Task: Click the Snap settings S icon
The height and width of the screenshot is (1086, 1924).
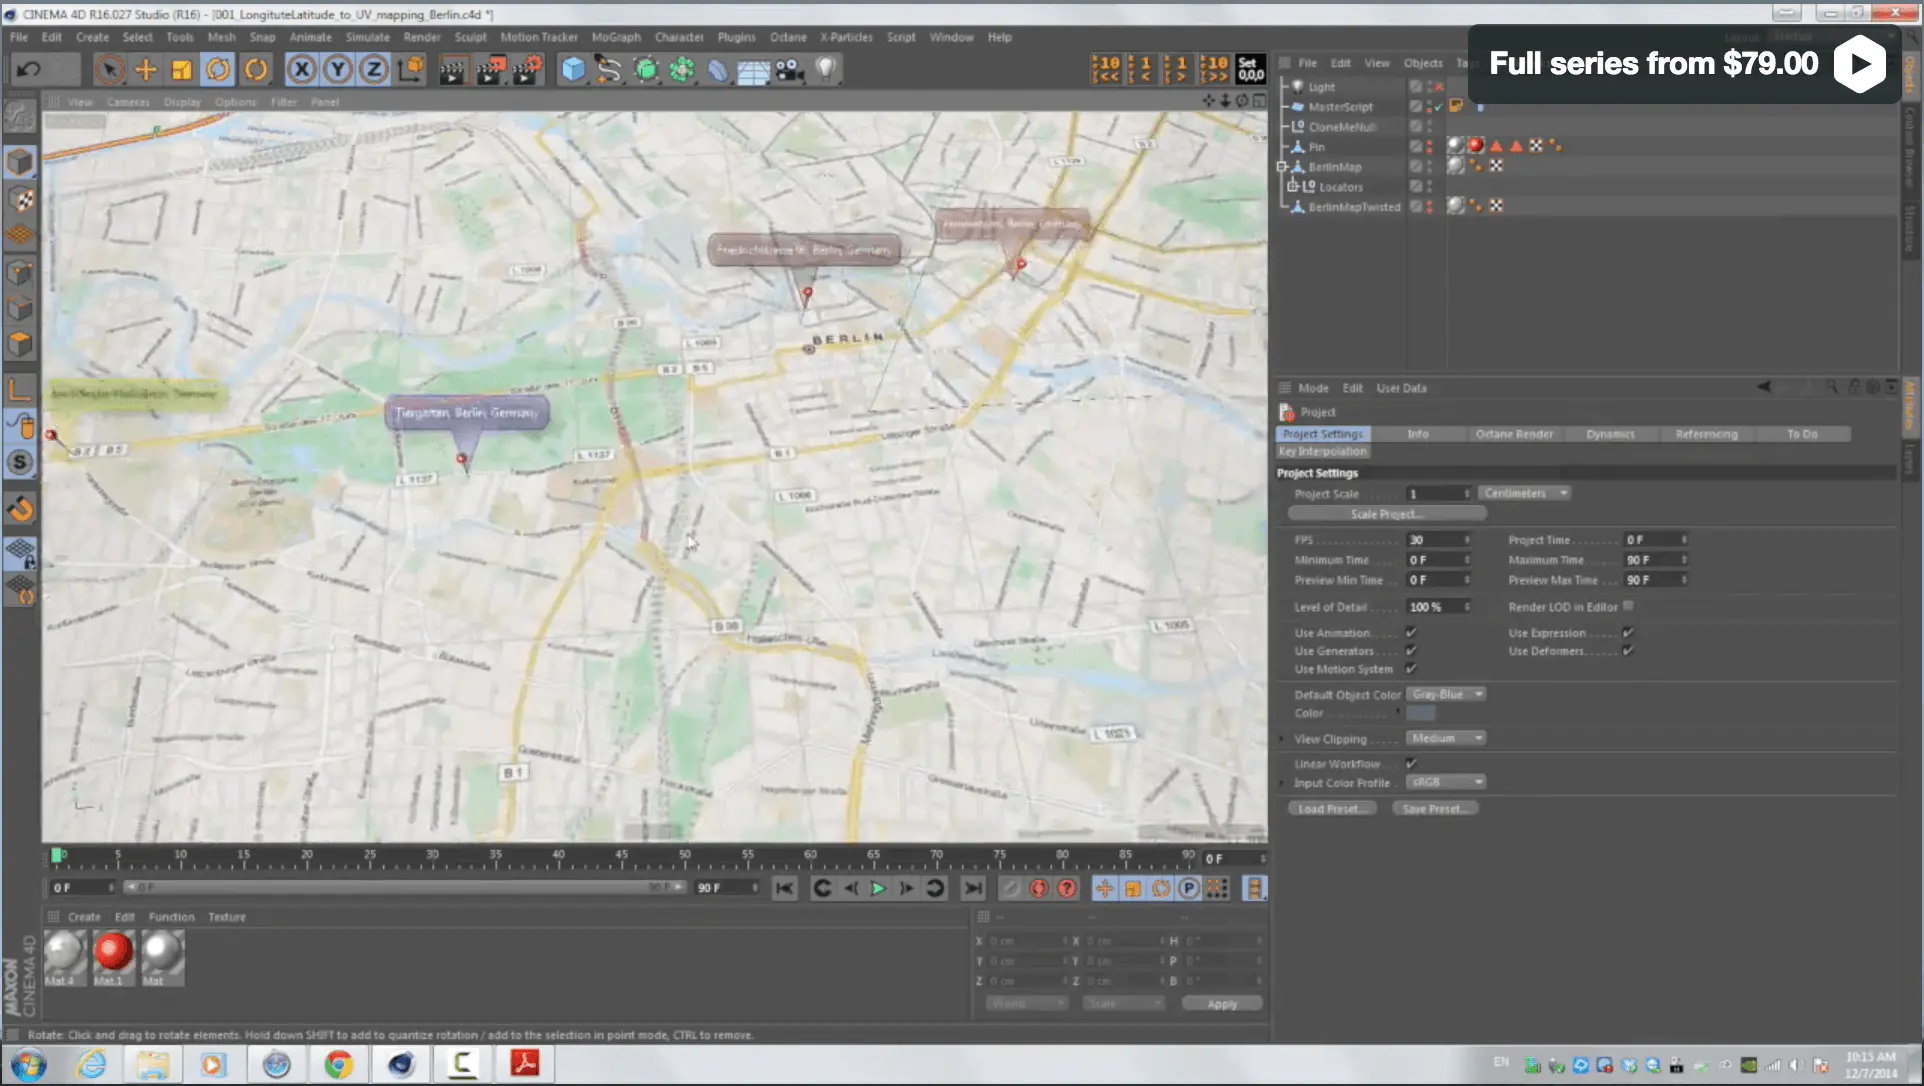Action: click(20, 462)
